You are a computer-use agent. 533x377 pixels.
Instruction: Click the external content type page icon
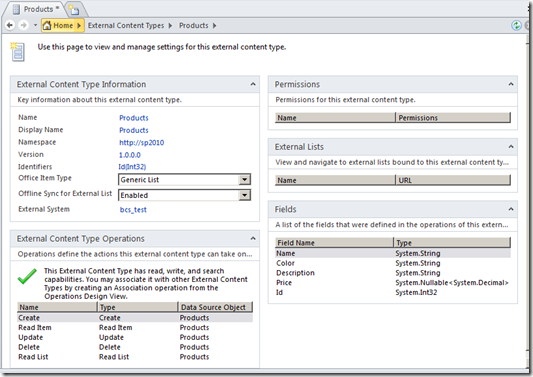coord(18,52)
